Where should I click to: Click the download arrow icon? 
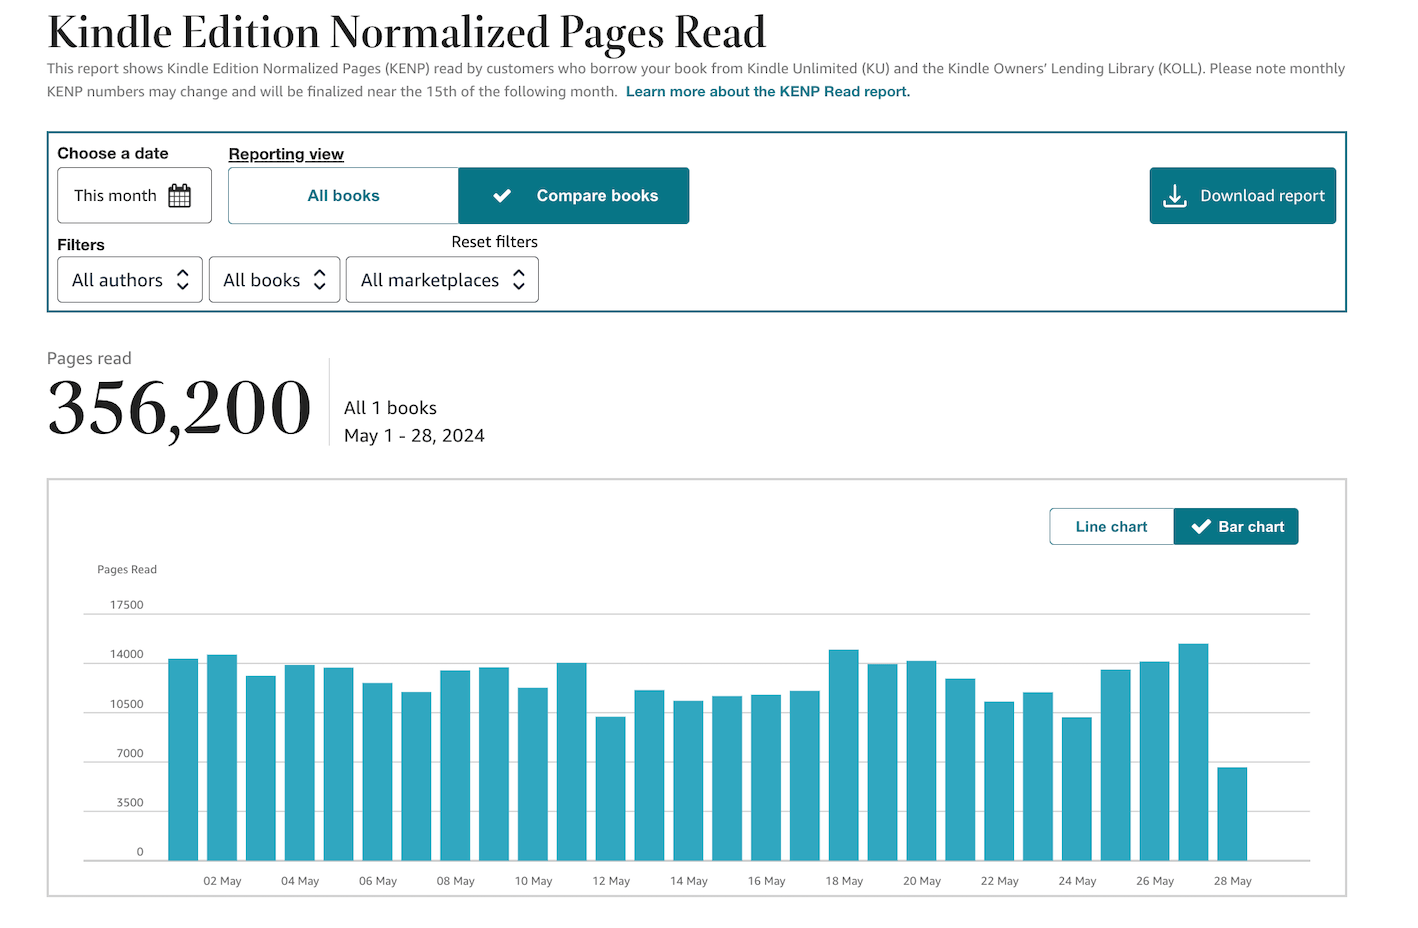pos(1175,196)
